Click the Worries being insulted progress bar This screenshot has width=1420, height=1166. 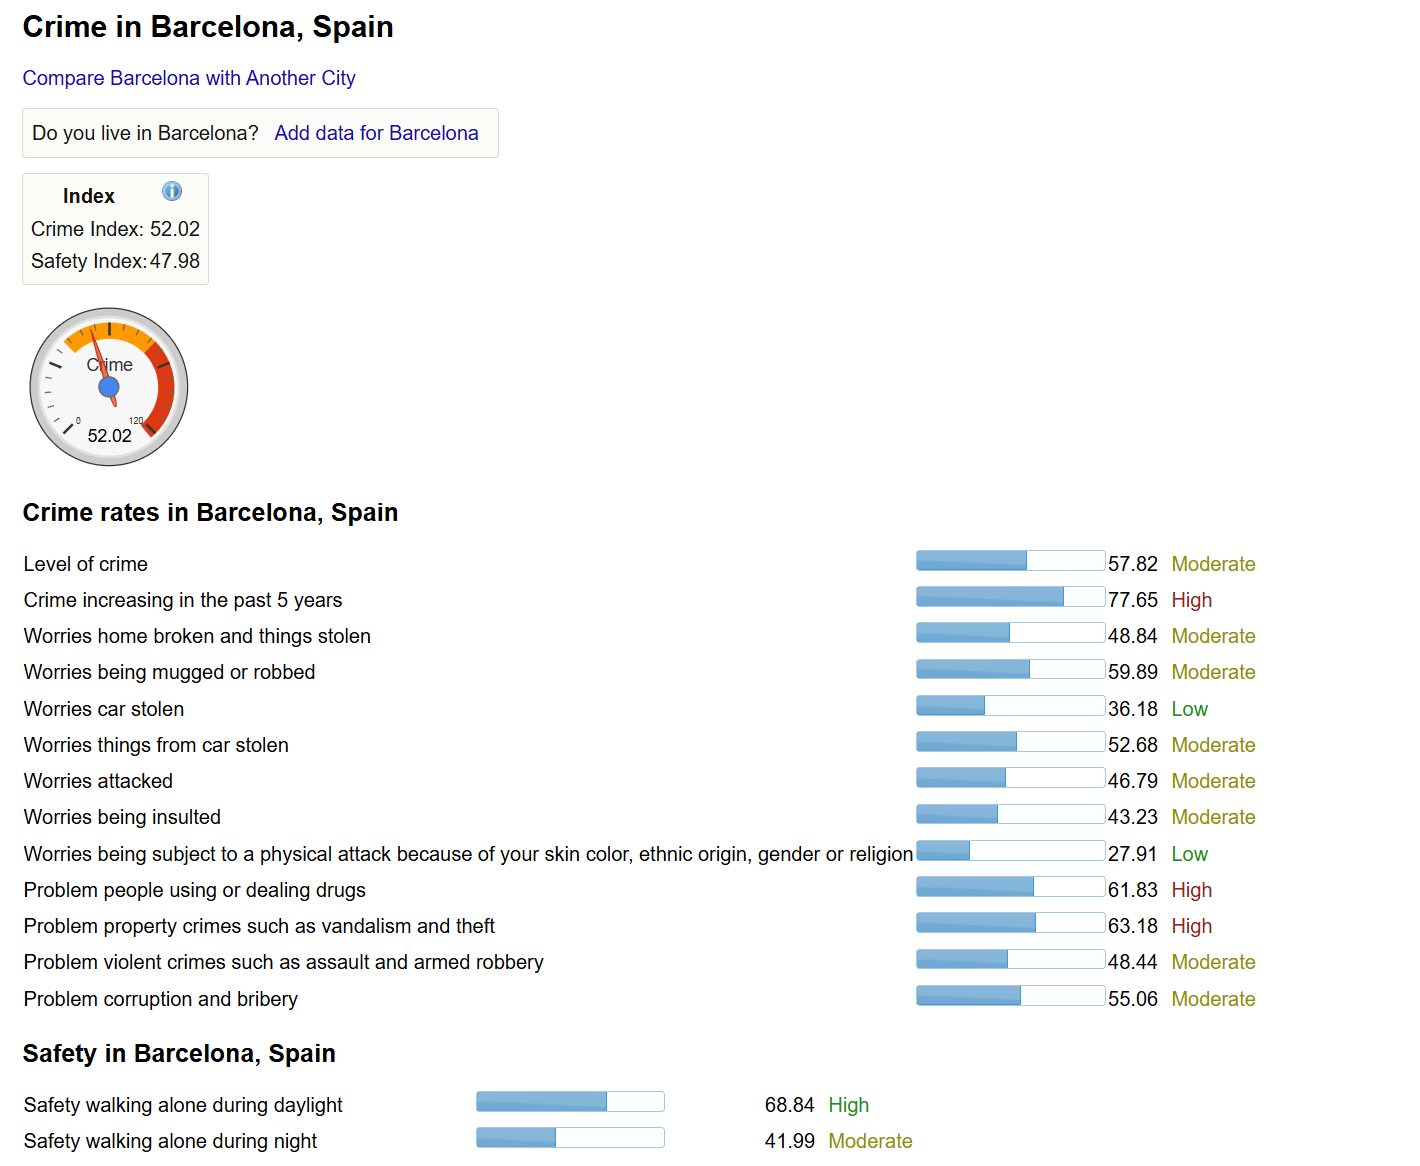1010,814
